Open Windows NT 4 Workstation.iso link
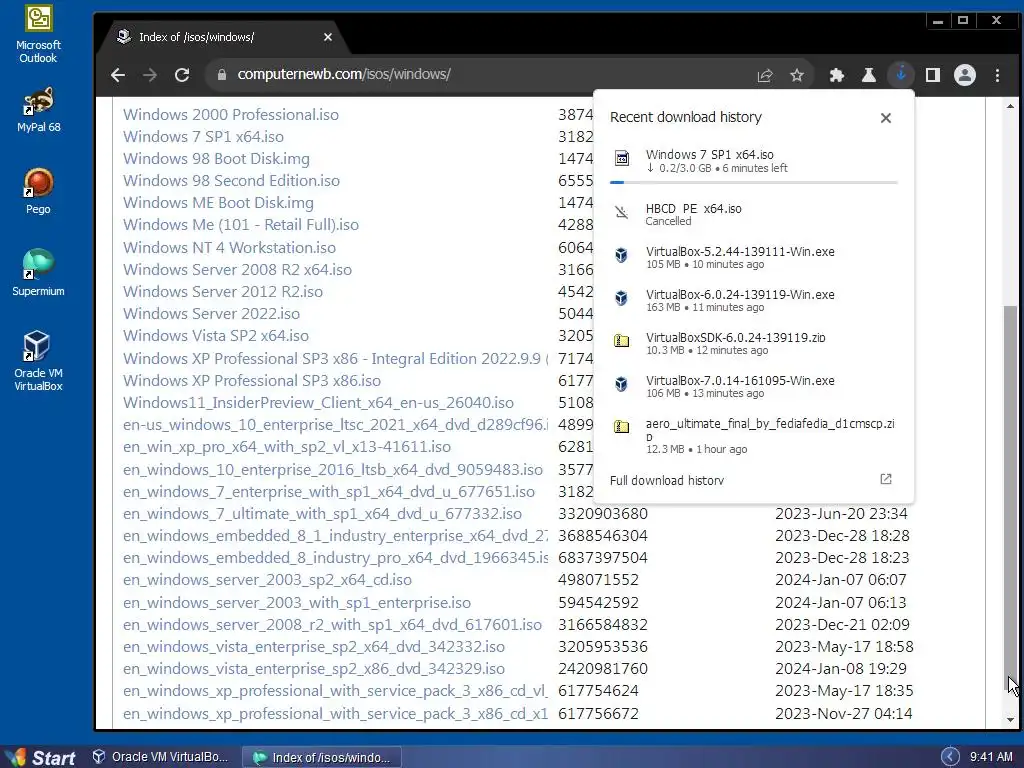This screenshot has height=768, width=1024. click(229, 248)
